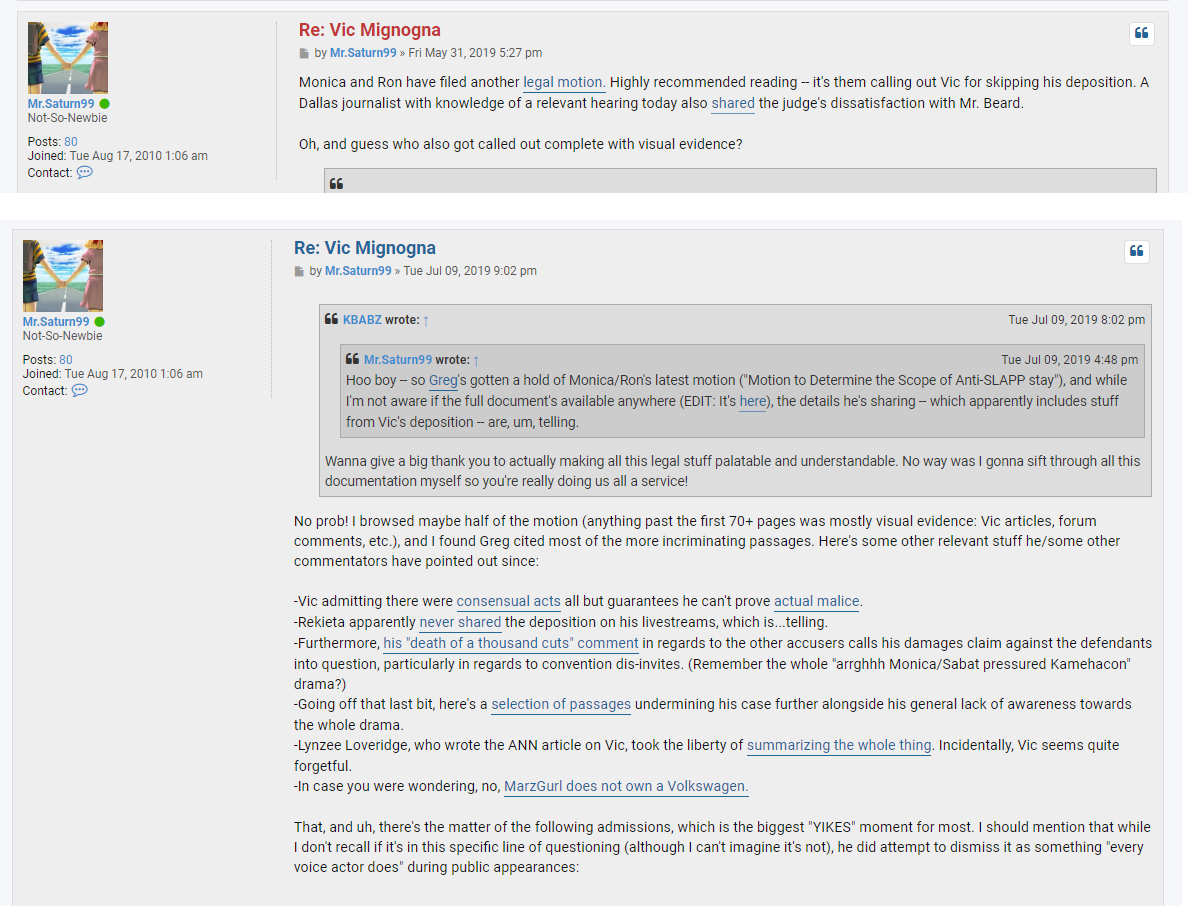
Task: Open the 'actual malice' link
Action: coord(817,601)
